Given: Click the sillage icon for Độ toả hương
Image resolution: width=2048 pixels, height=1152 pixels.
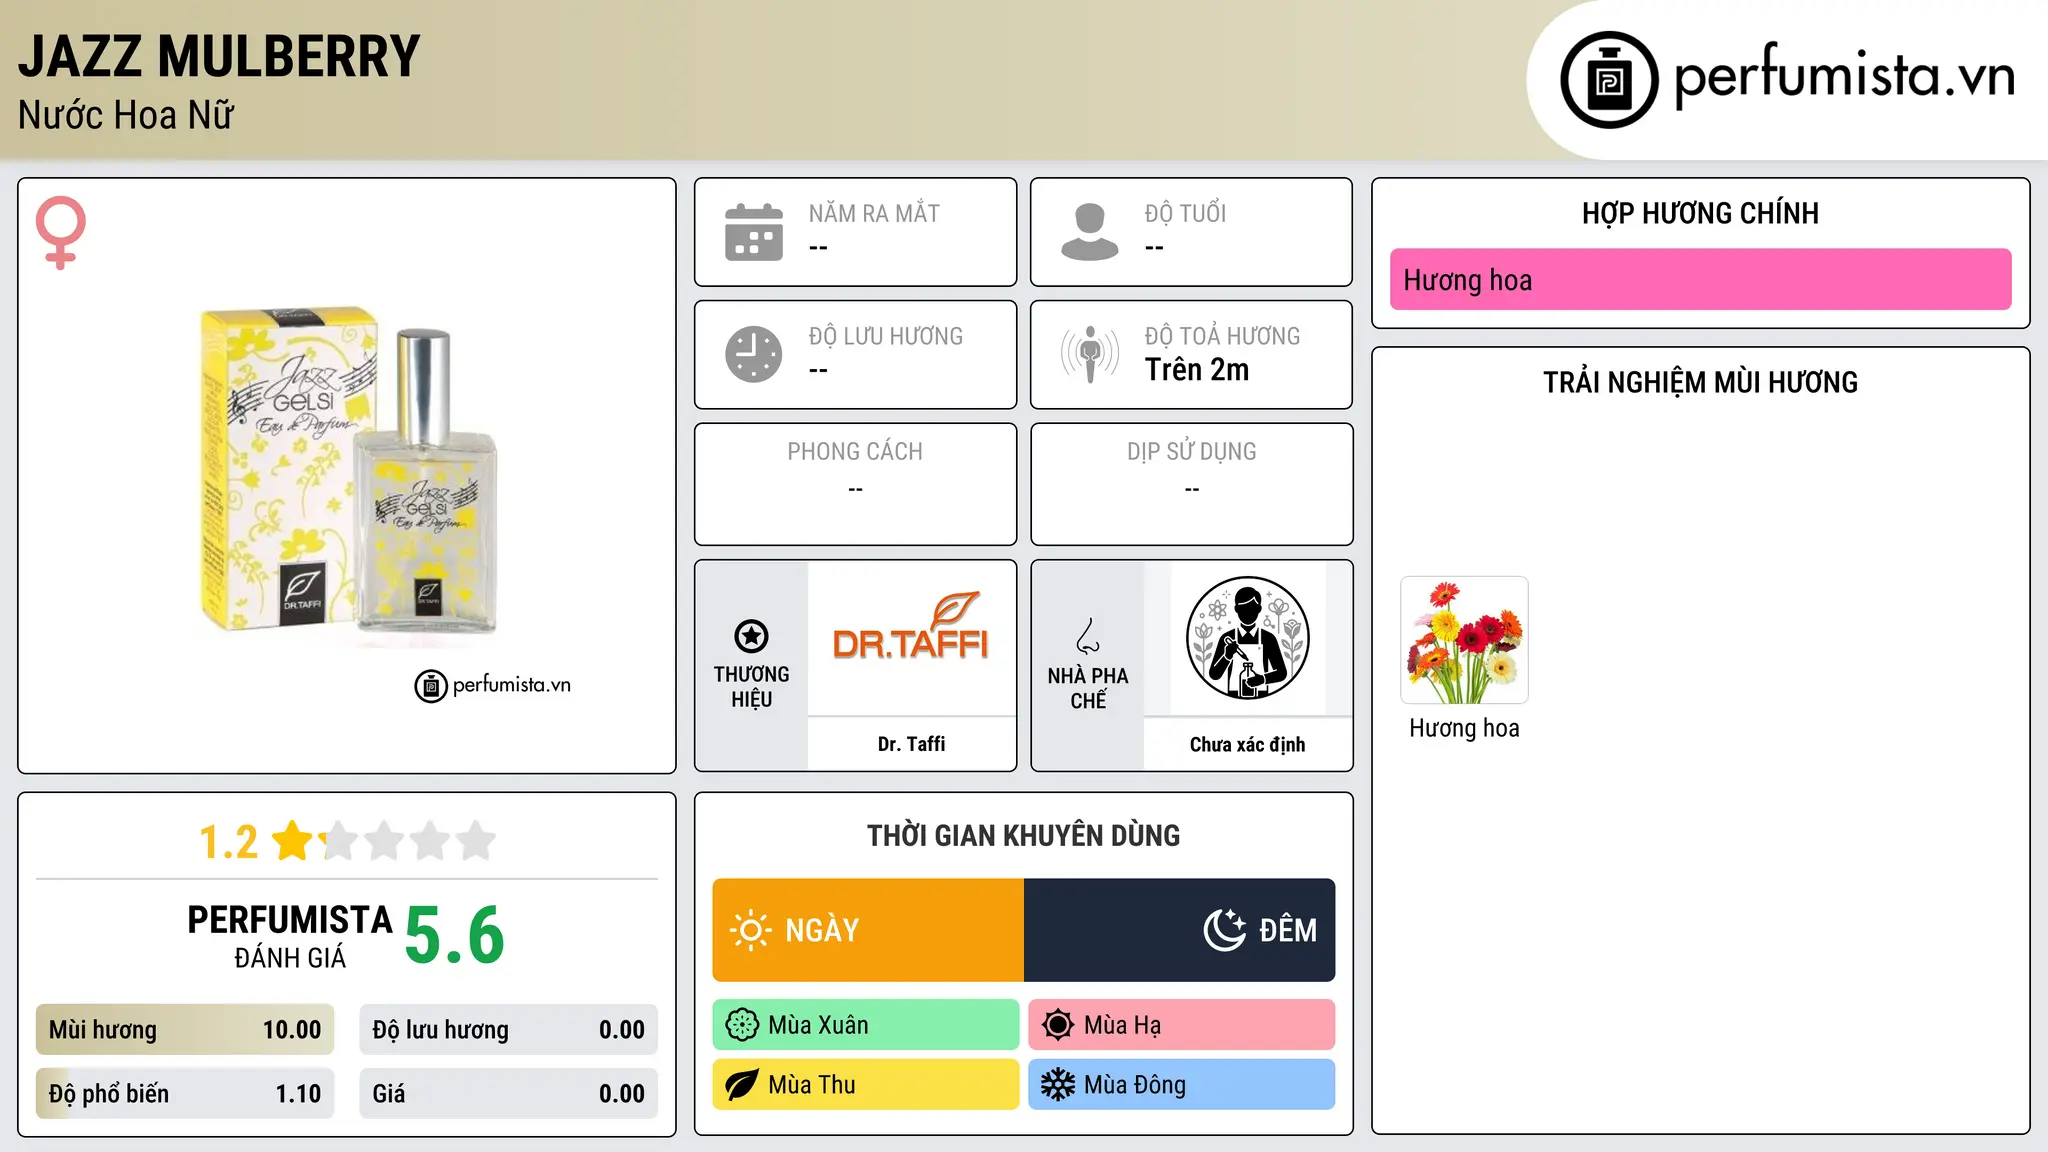Looking at the screenshot, I should pos(1090,354).
